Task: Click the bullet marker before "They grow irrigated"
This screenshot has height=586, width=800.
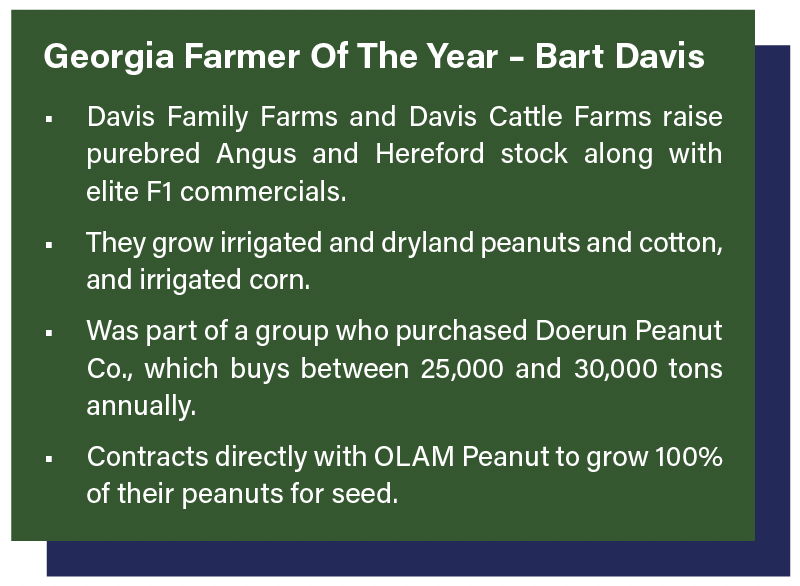Action: coord(48,246)
